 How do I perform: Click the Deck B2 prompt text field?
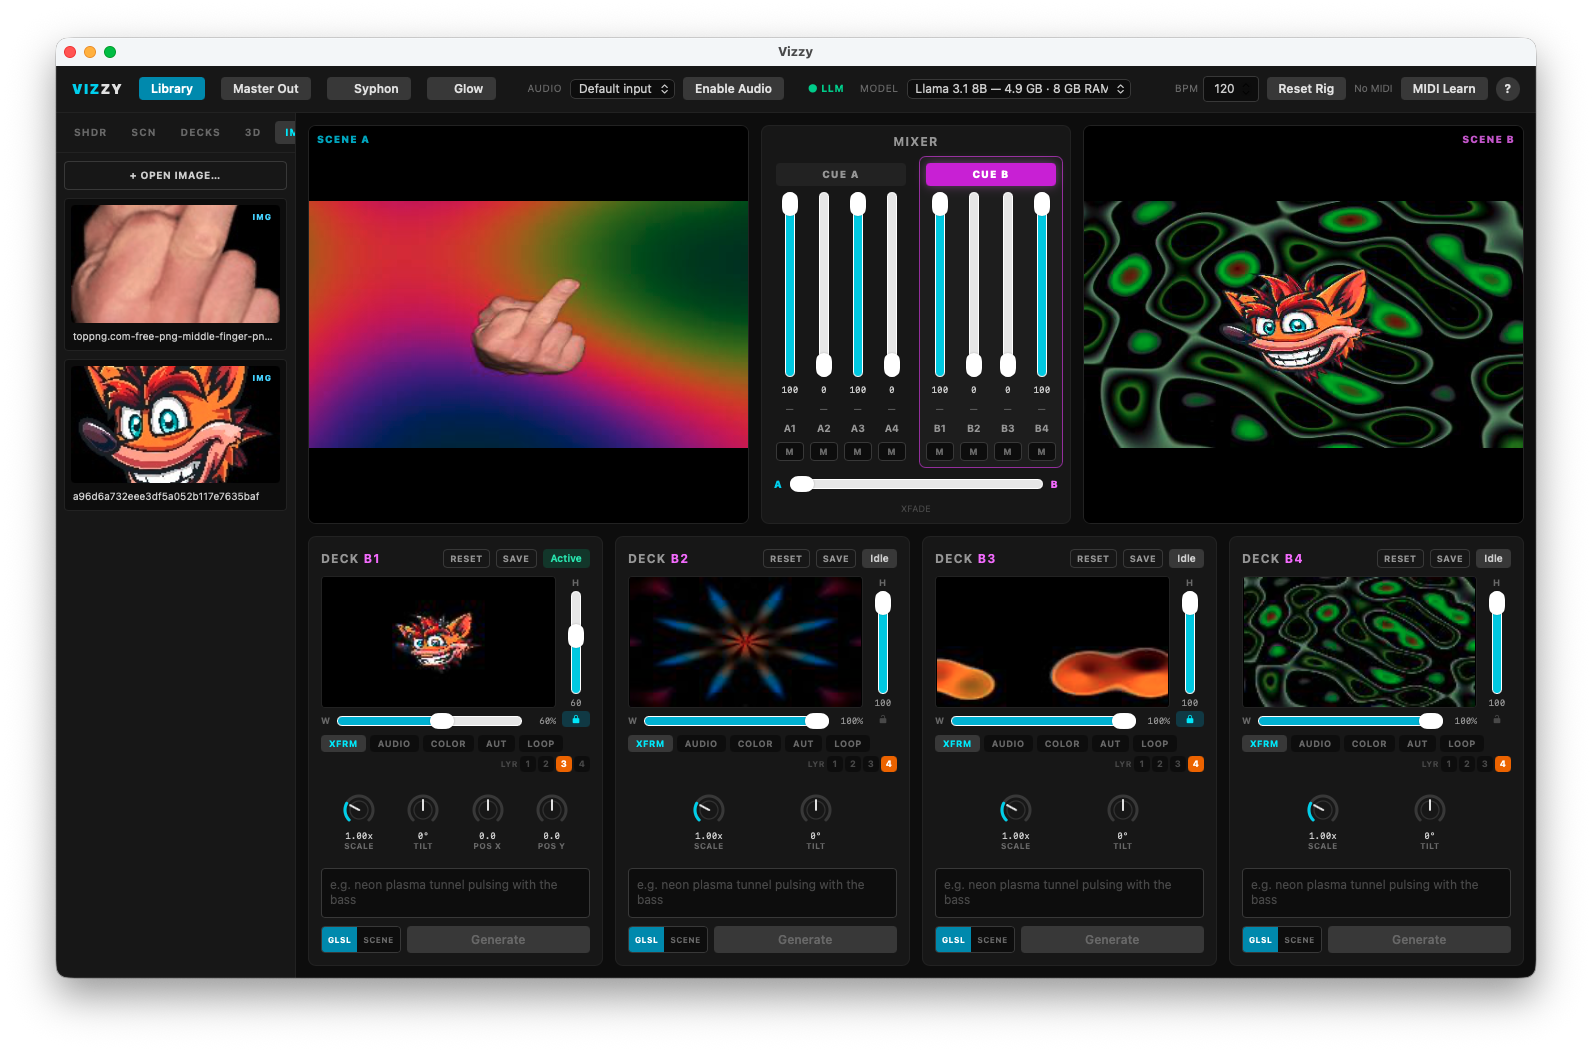click(762, 892)
